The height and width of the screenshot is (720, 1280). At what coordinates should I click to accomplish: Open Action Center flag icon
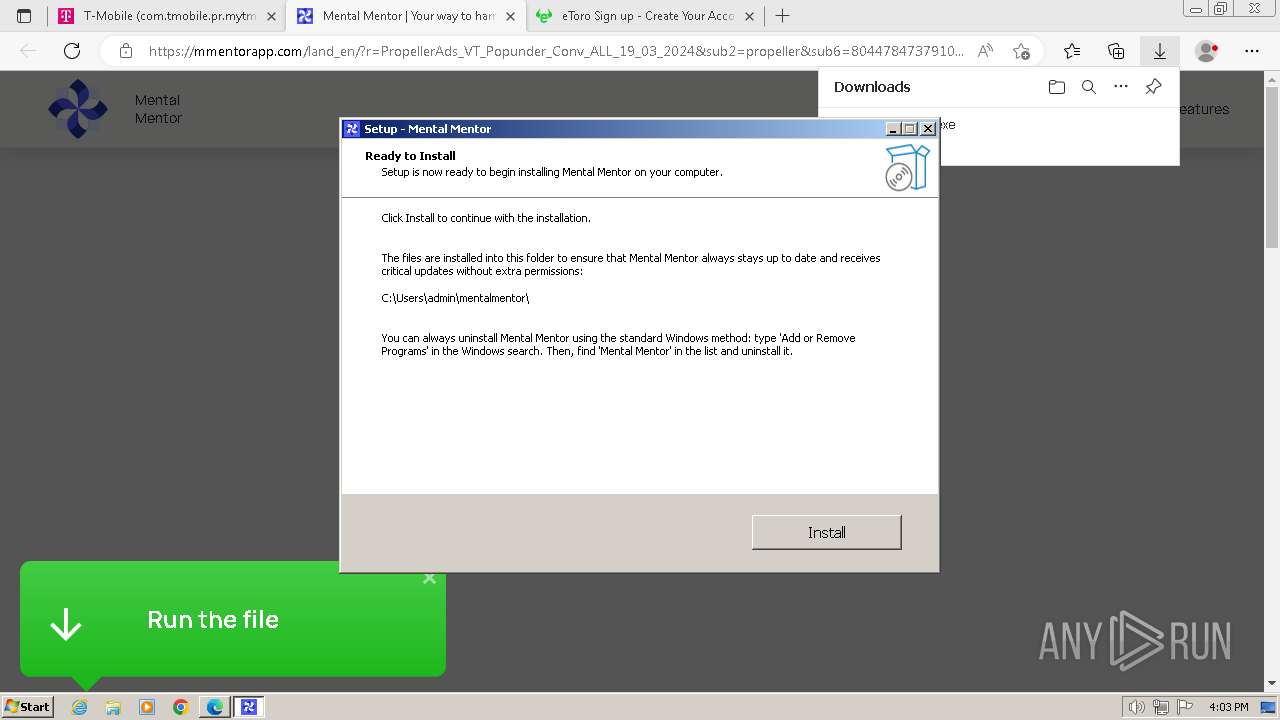click(1185, 707)
